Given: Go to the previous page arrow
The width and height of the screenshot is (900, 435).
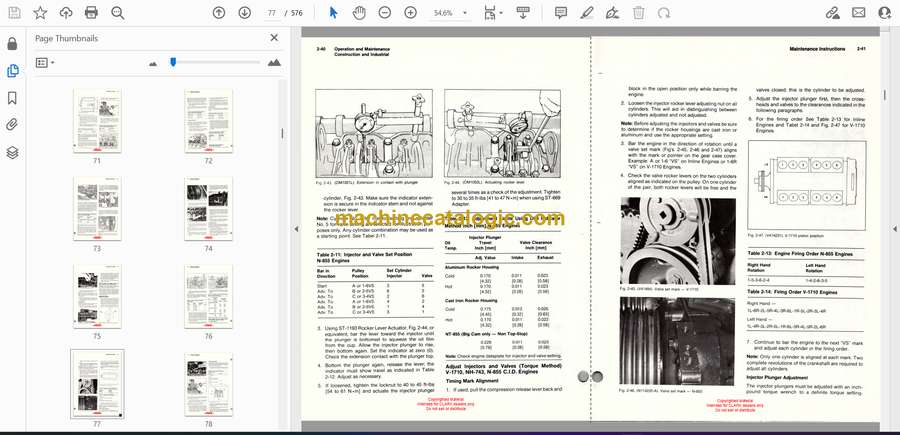Looking at the screenshot, I should pos(219,13).
